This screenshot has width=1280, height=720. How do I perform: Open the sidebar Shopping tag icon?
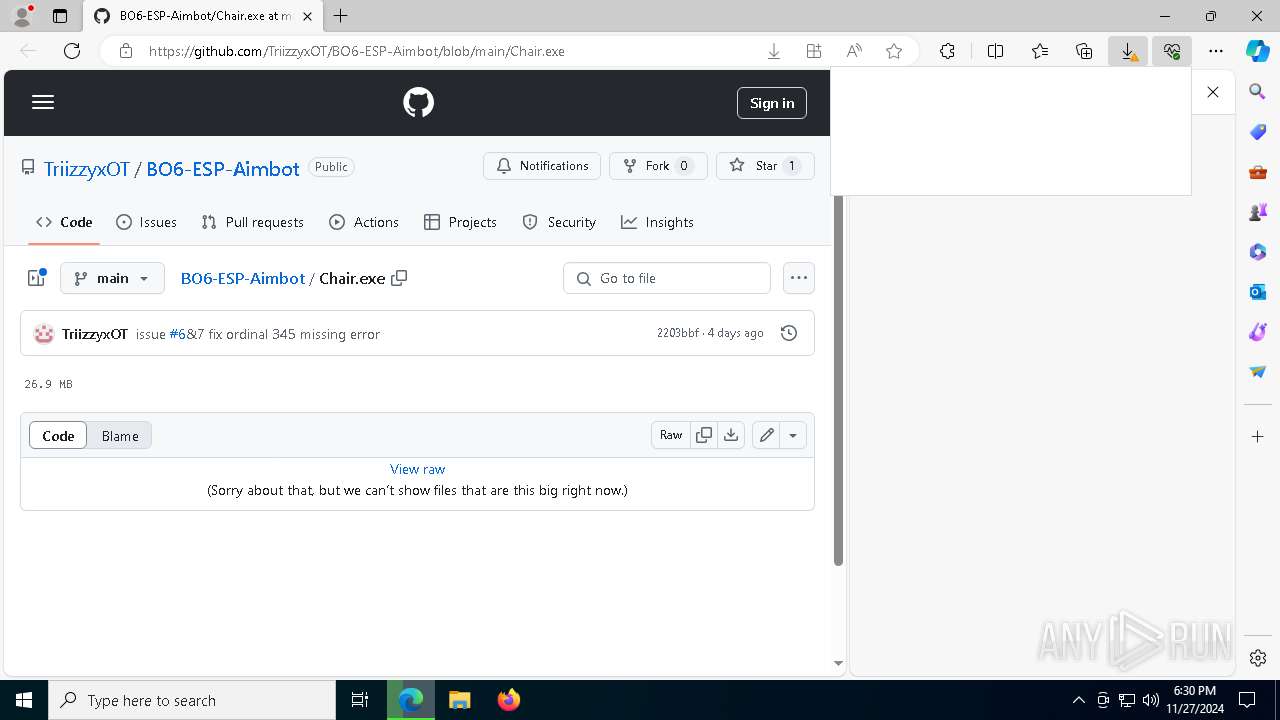1258,132
